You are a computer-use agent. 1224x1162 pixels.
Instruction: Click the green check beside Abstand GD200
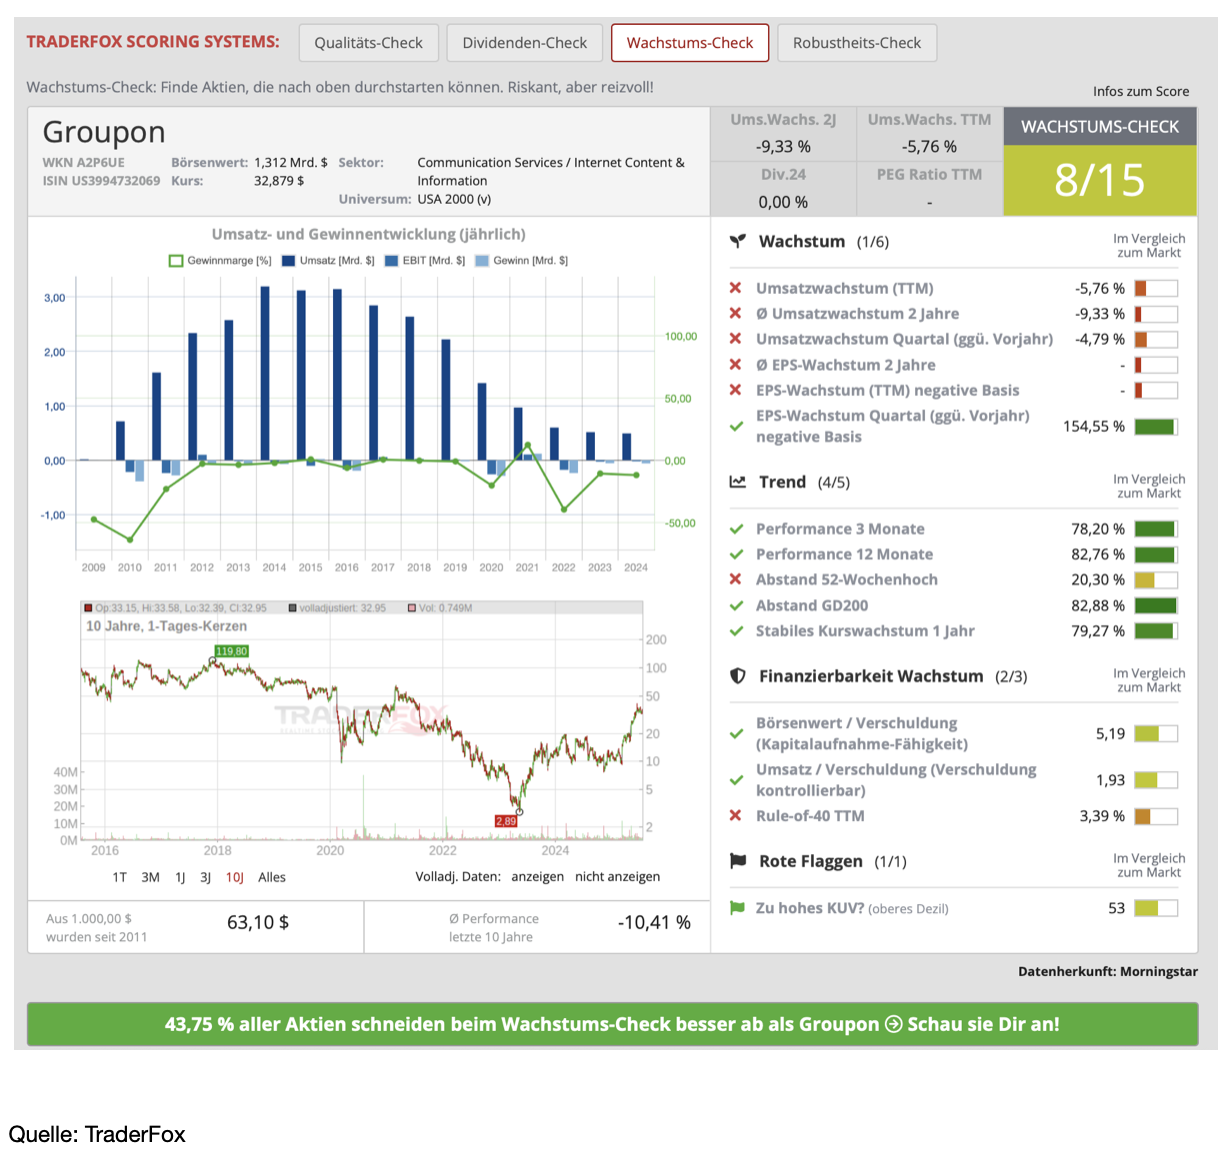point(736,605)
